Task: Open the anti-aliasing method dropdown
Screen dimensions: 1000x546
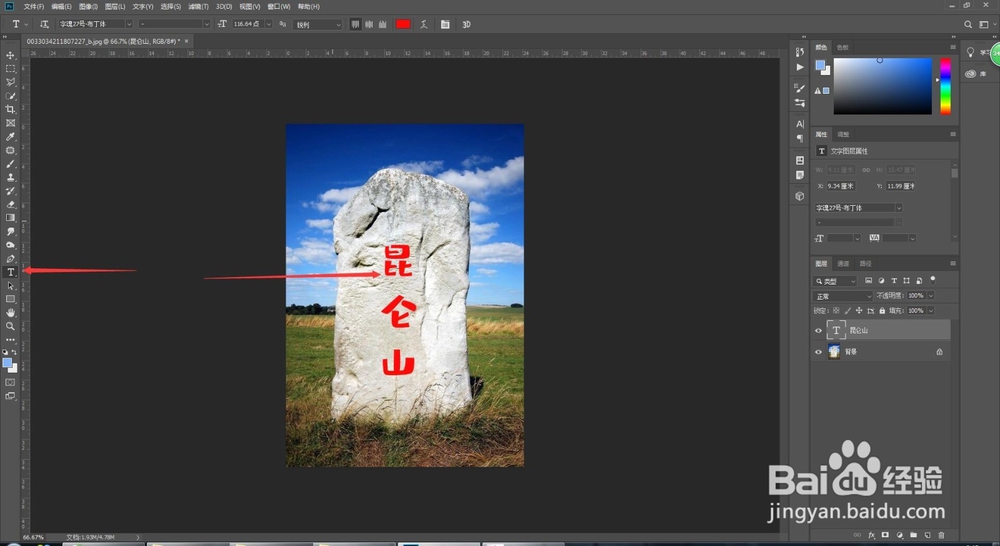Action: [318, 24]
